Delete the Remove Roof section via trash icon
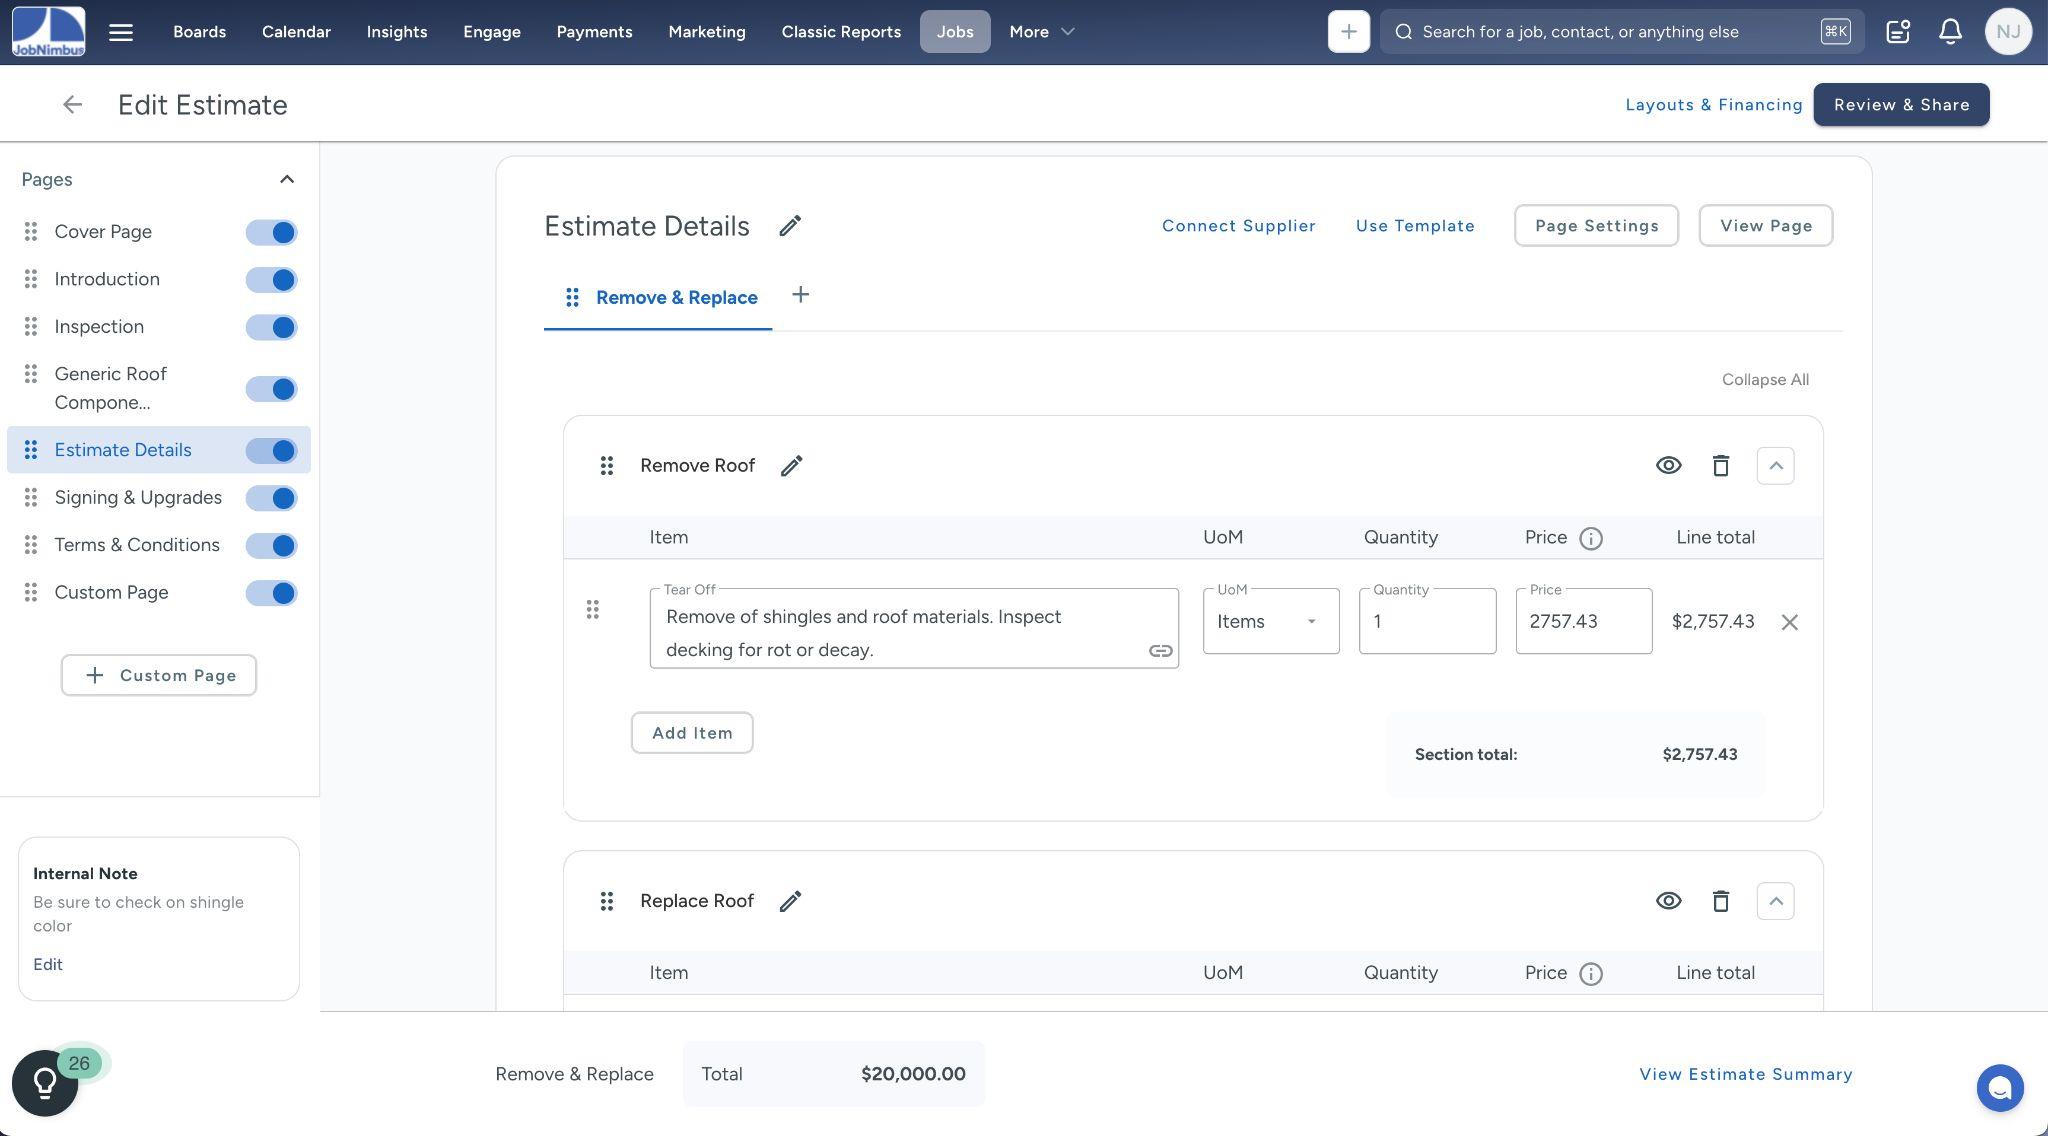The height and width of the screenshot is (1136, 2048). click(x=1720, y=466)
